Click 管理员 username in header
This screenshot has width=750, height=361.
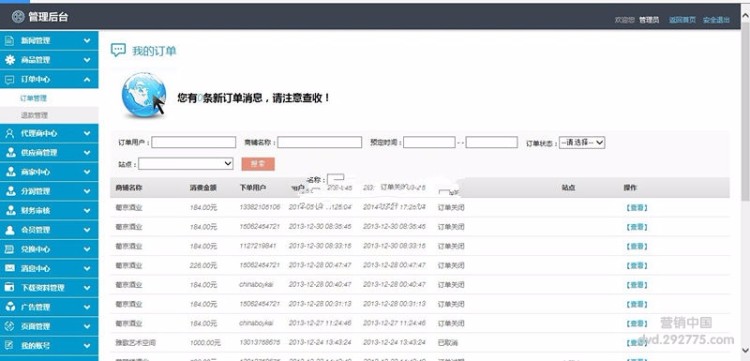click(x=649, y=20)
